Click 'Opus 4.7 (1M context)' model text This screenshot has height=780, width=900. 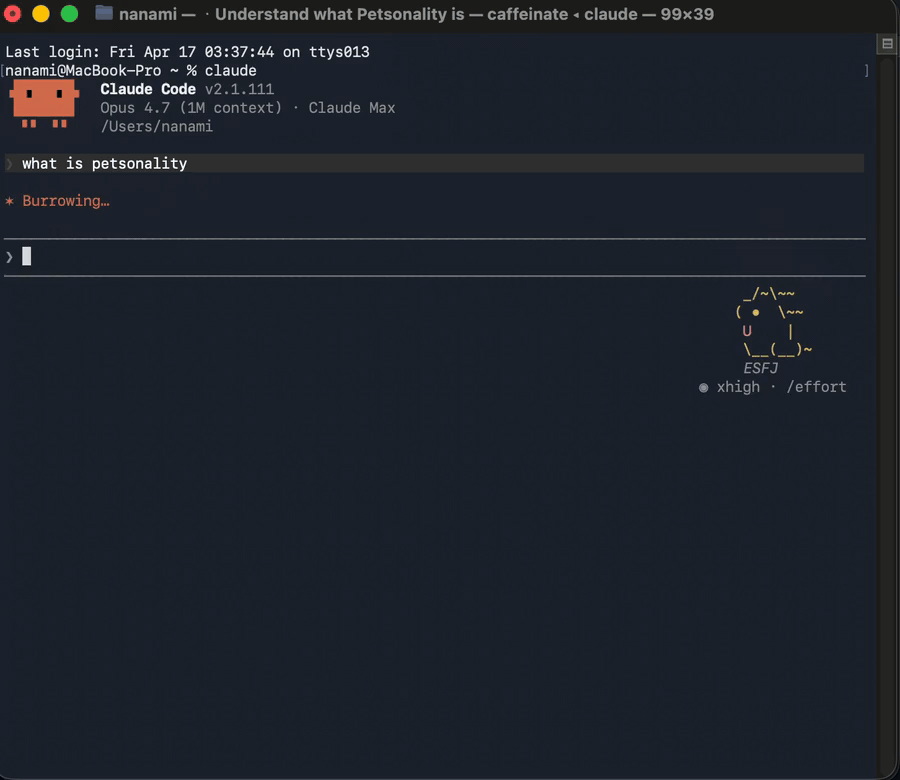click(x=191, y=108)
